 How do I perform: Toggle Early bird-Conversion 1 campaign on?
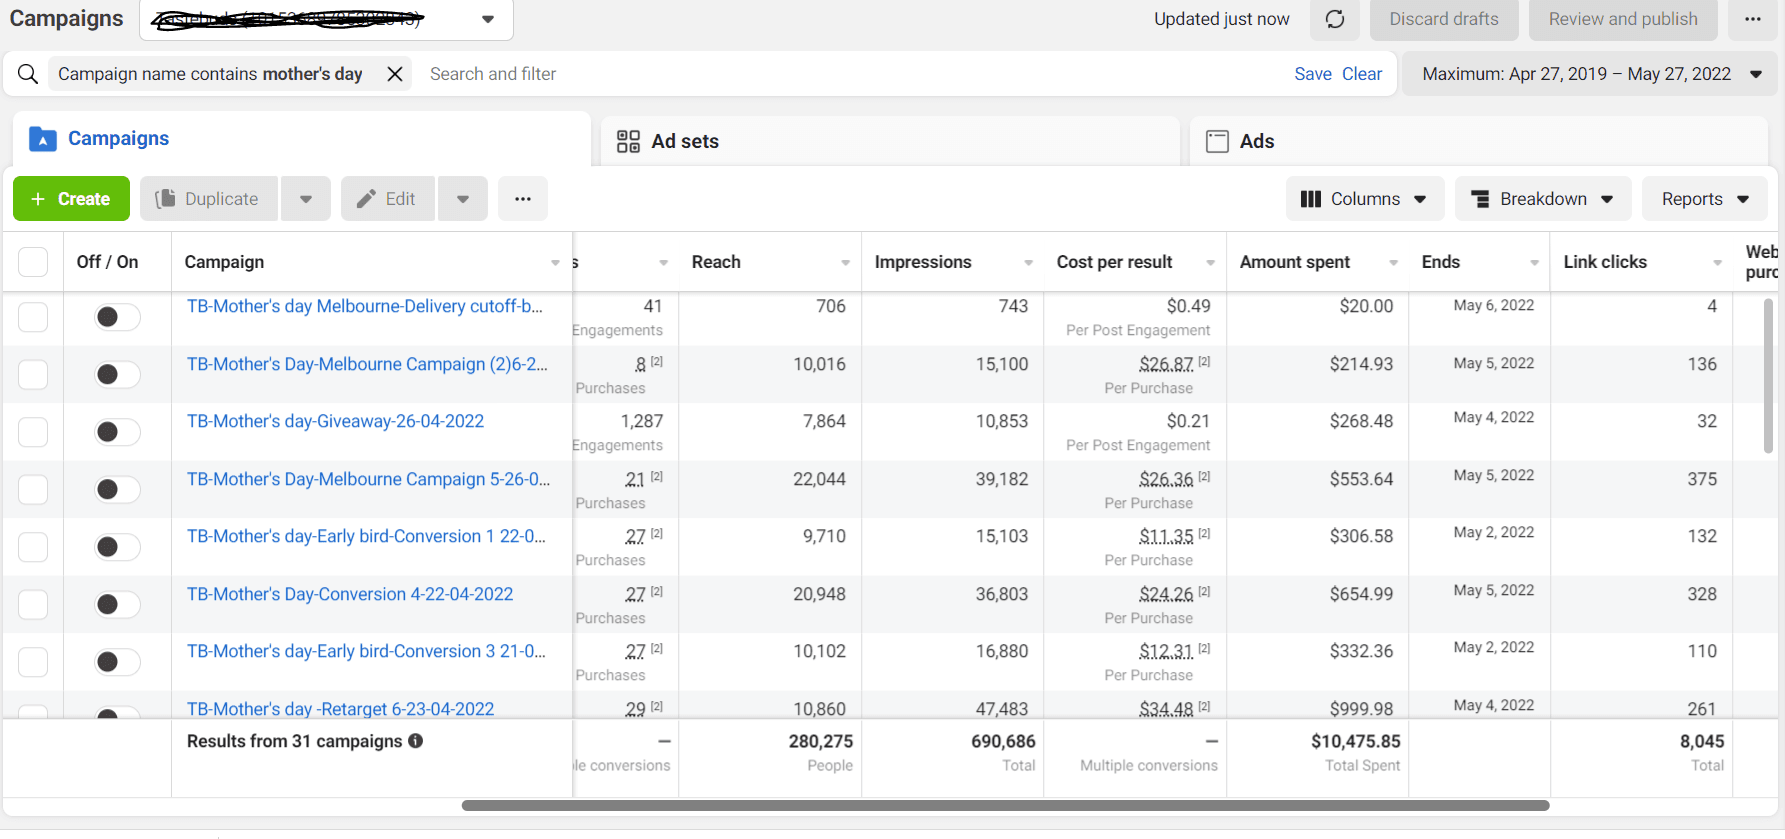pyautogui.click(x=117, y=547)
